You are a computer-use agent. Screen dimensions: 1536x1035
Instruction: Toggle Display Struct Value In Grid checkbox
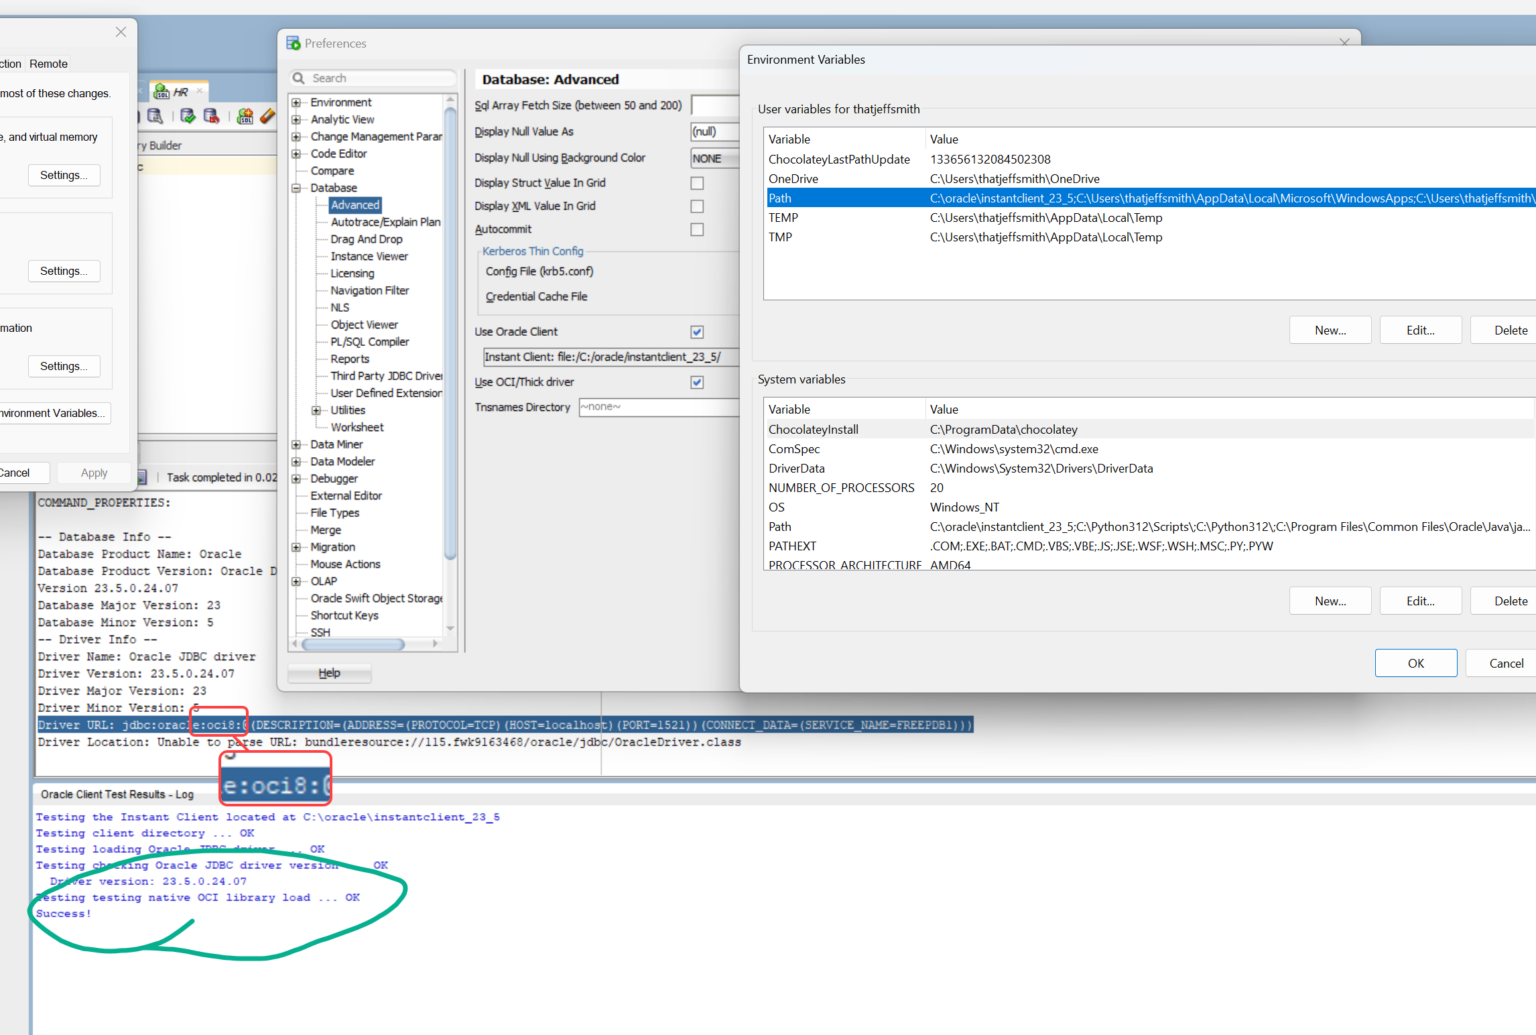pyautogui.click(x=697, y=183)
